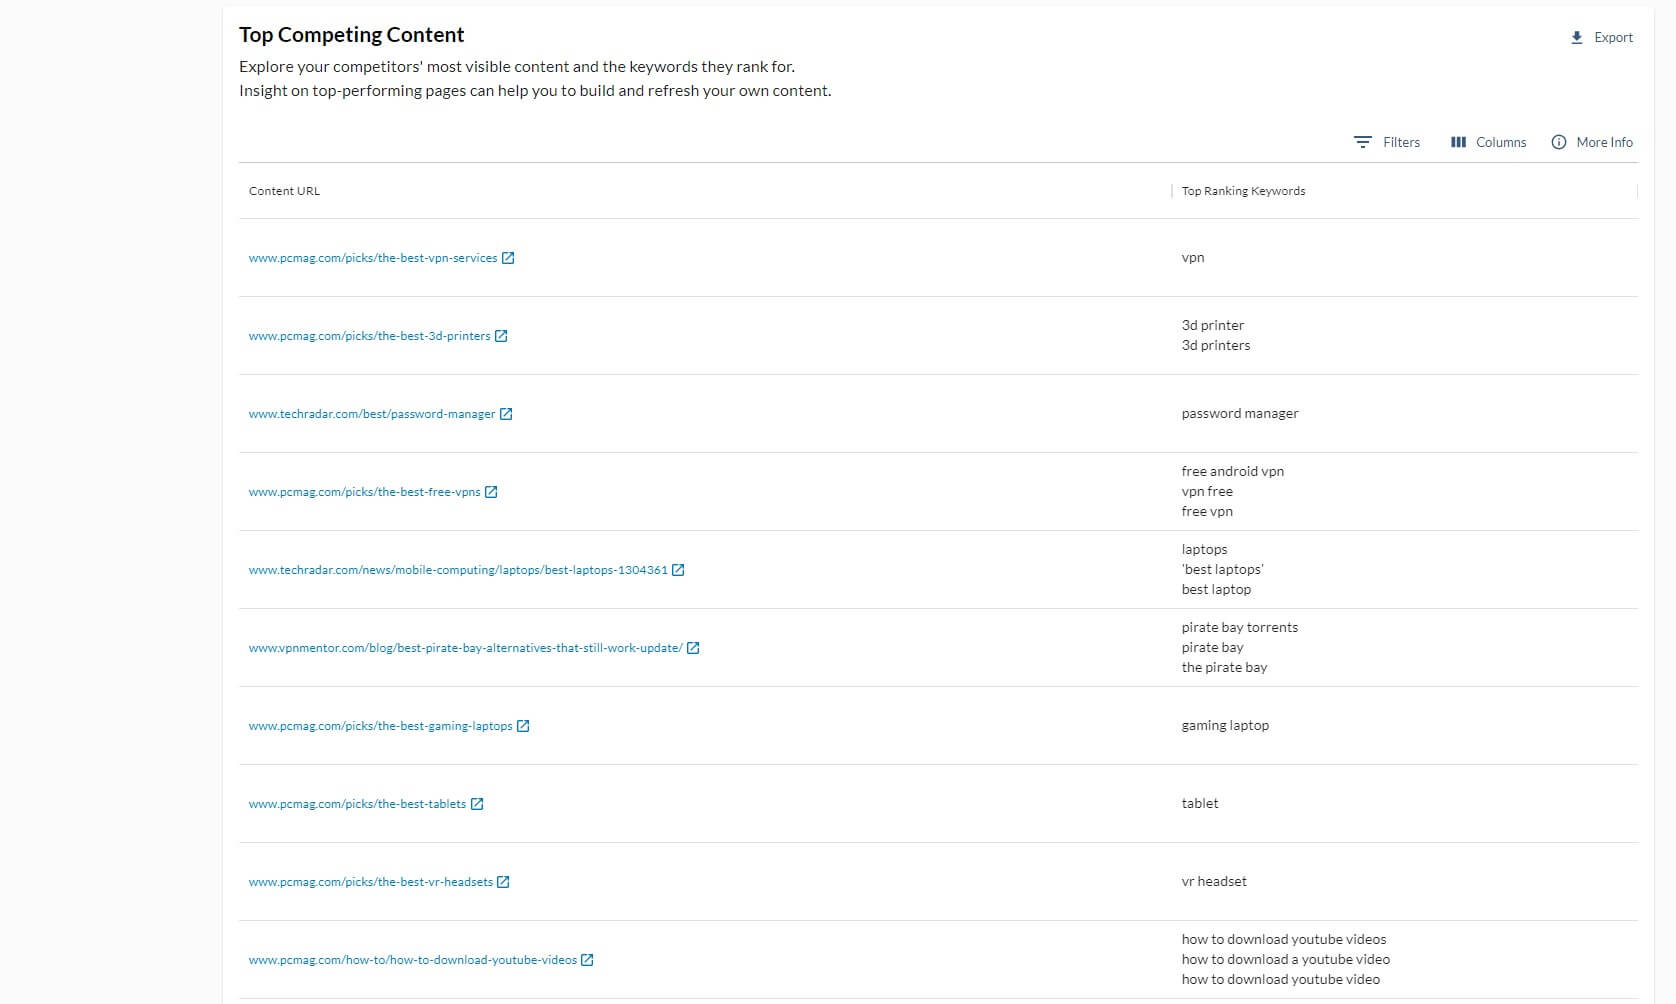
Task: Open the how-to-download-youtube-videos link
Action: pos(413,959)
